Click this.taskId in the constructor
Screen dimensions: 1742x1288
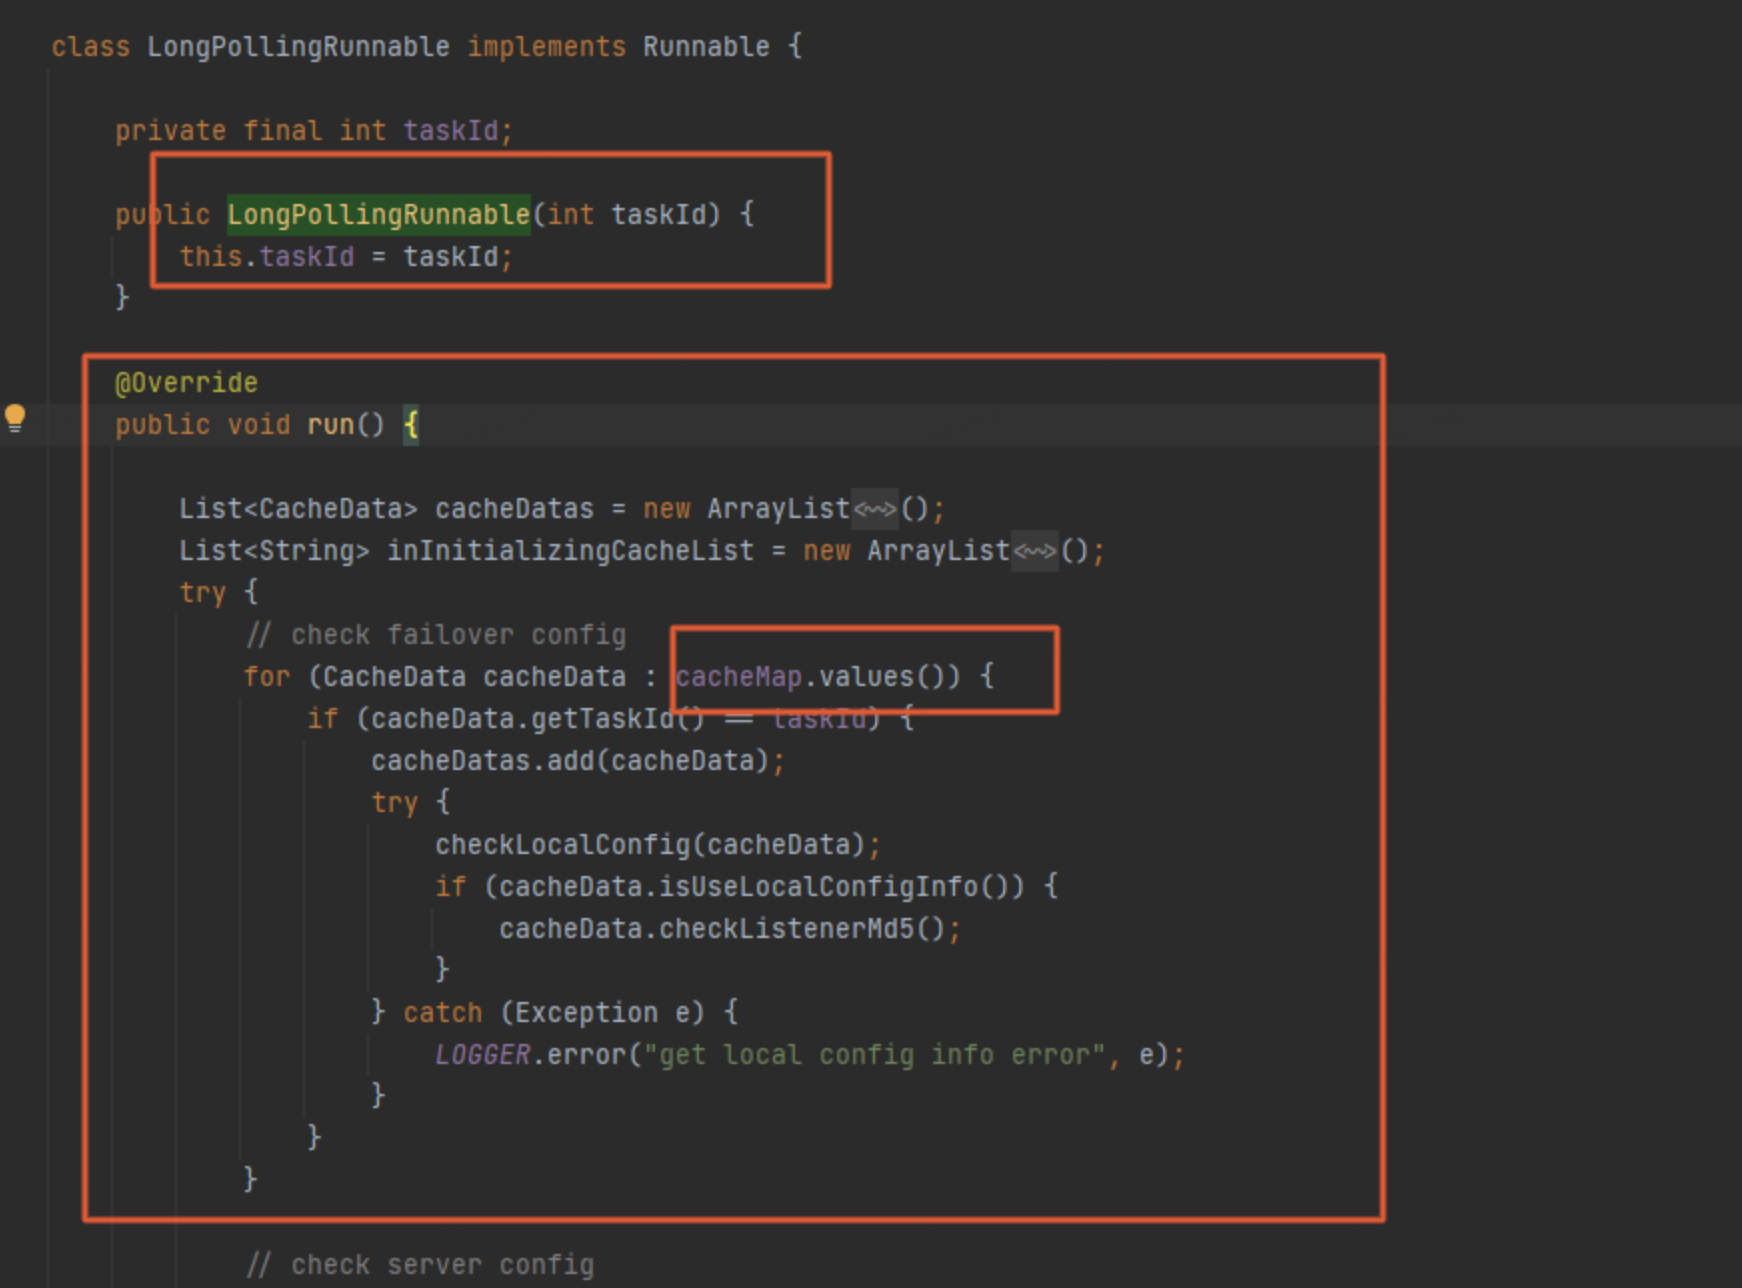pyautogui.click(x=266, y=257)
